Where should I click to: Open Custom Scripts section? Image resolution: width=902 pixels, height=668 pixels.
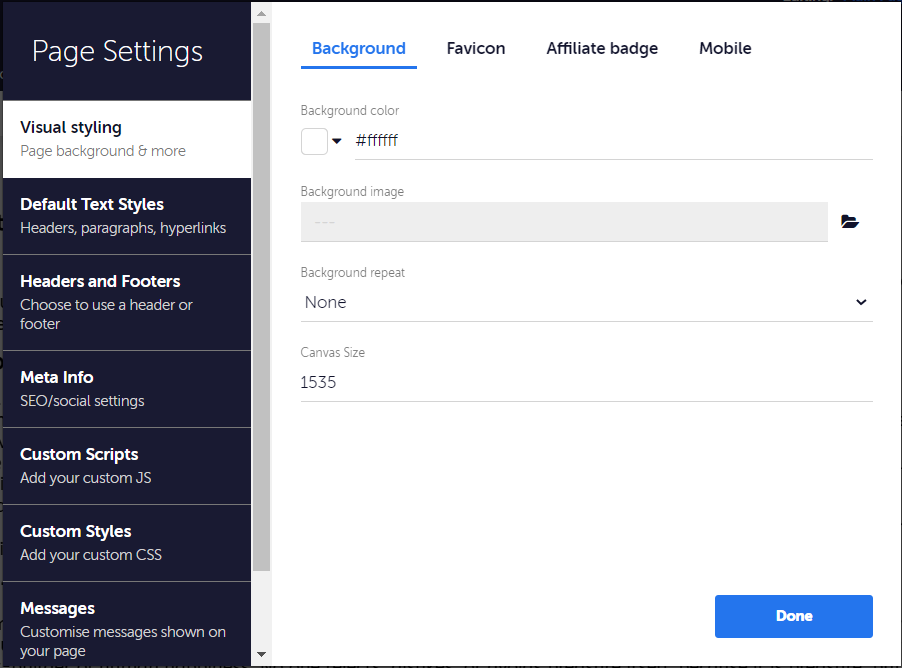[127, 466]
